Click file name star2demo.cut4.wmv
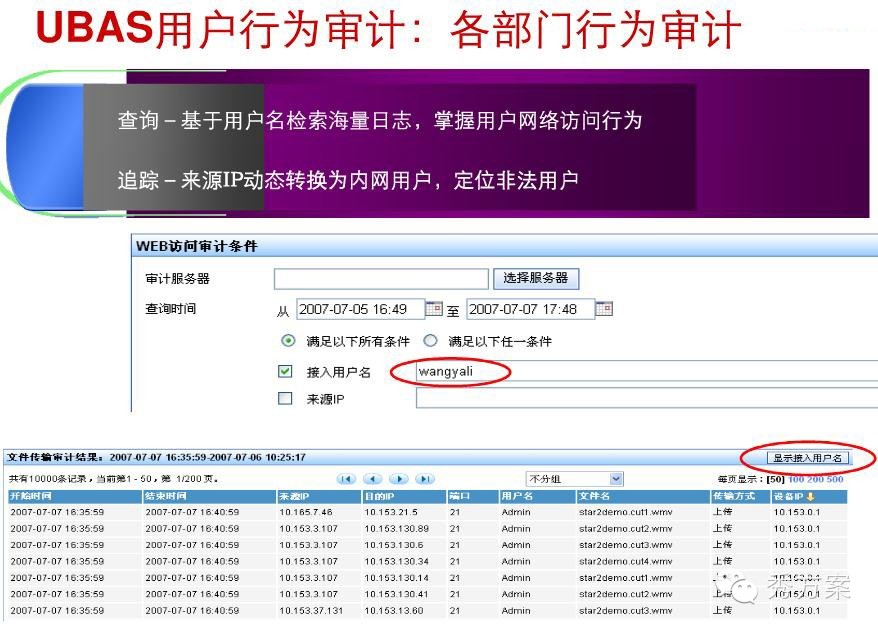 pyautogui.click(x=625, y=561)
